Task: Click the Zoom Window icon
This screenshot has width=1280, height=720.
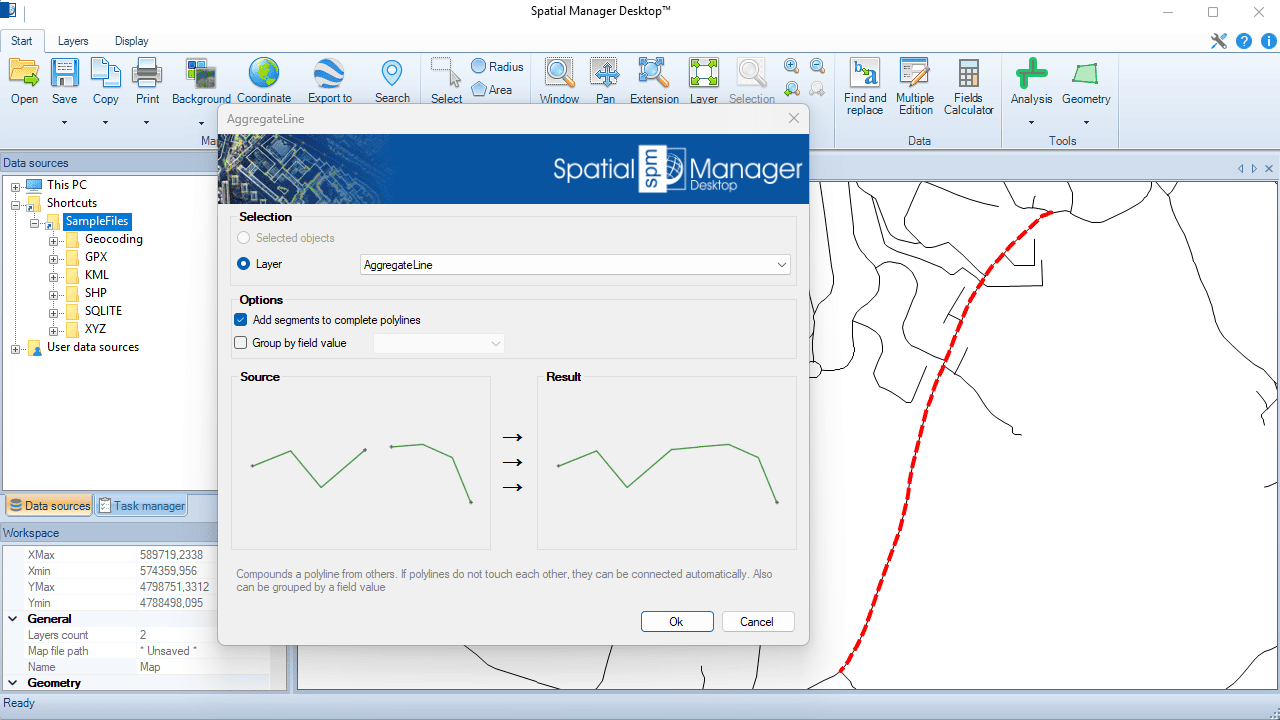Action: tap(559, 73)
